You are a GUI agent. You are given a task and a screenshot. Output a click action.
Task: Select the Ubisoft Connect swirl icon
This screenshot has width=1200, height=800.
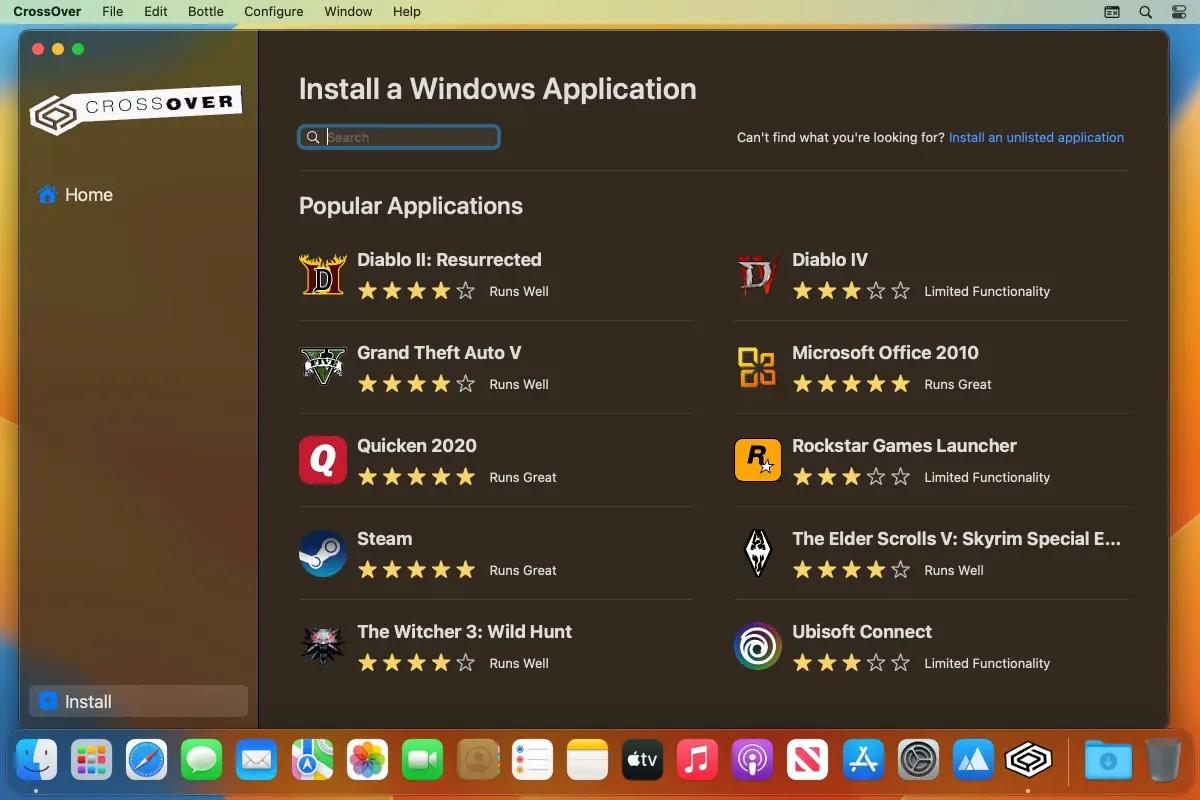click(x=758, y=646)
